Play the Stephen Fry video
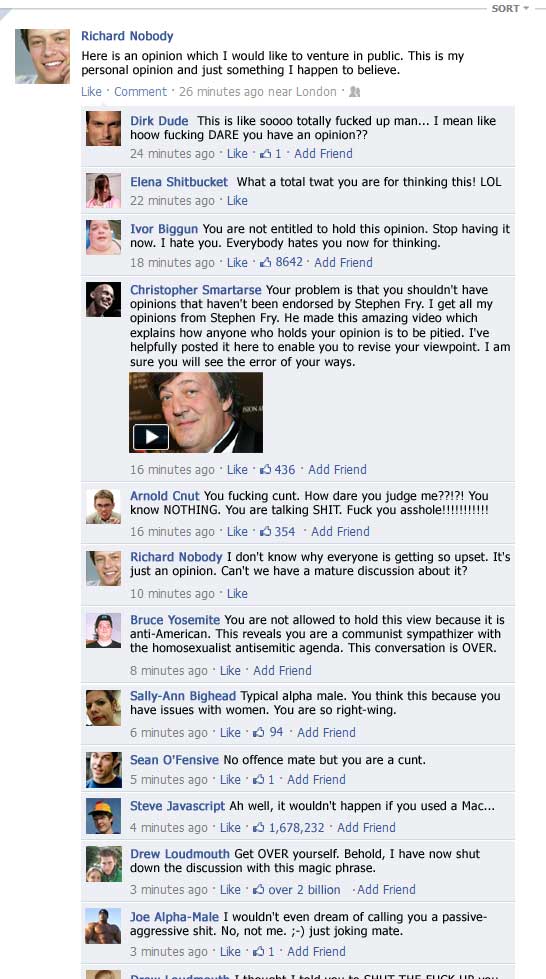Viewport: 546px width, 979px height. point(151,436)
